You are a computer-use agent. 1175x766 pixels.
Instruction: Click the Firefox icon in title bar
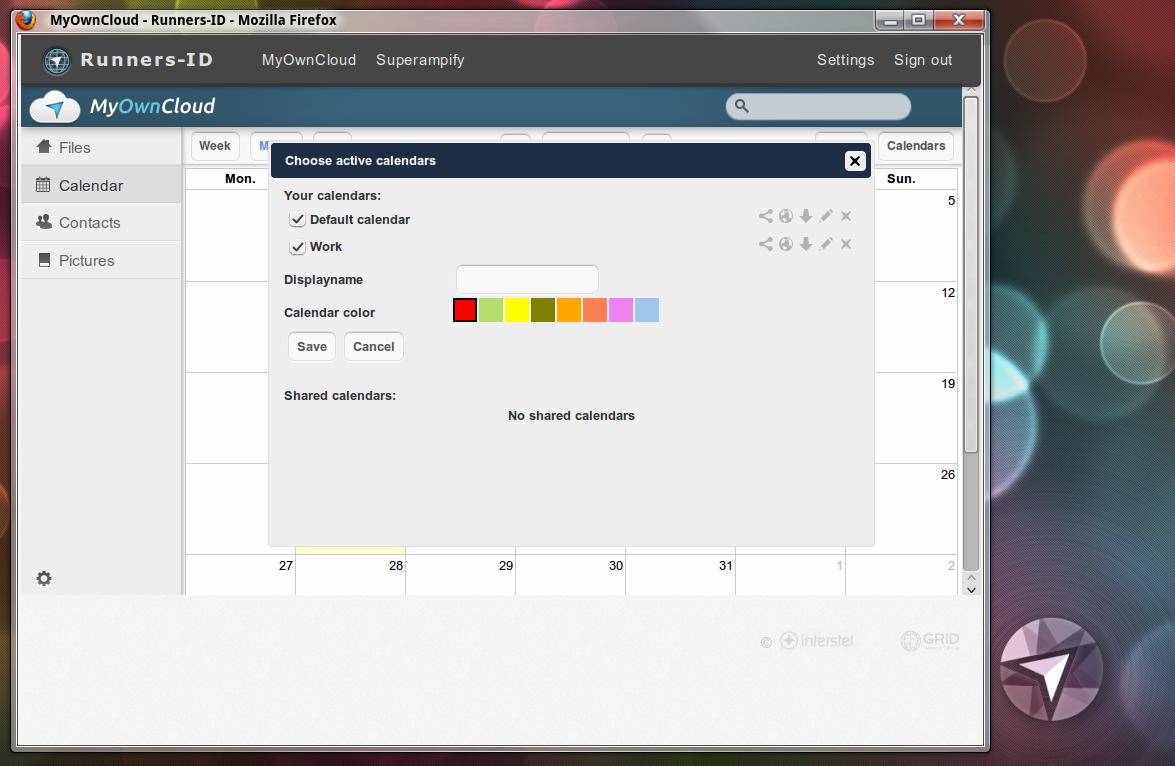[x=26, y=19]
